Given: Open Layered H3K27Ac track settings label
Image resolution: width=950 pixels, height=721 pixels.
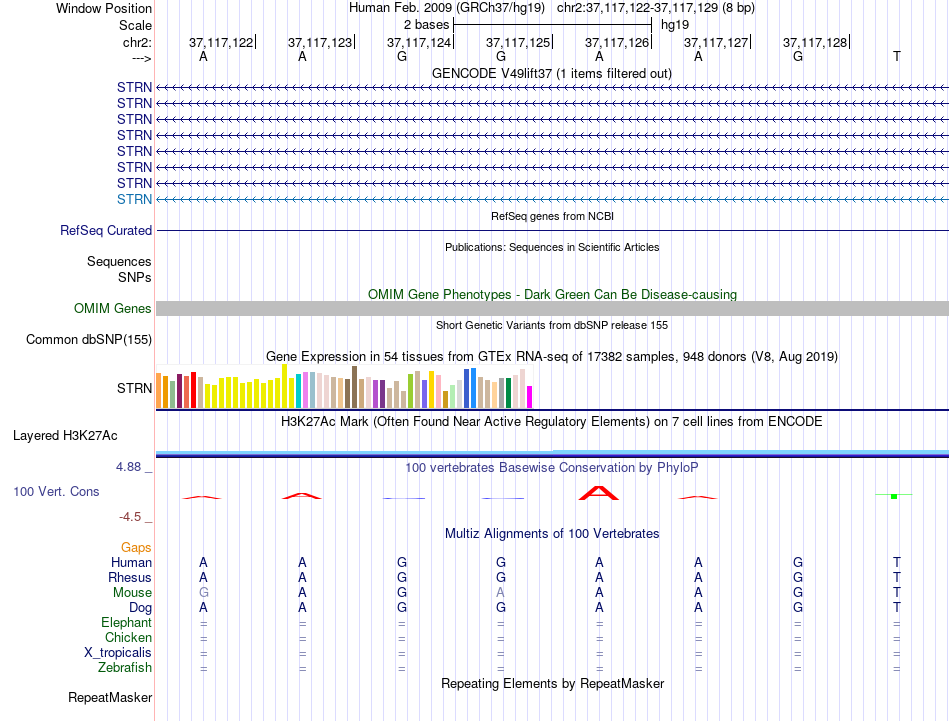Looking at the screenshot, I should pyautogui.click(x=65, y=436).
